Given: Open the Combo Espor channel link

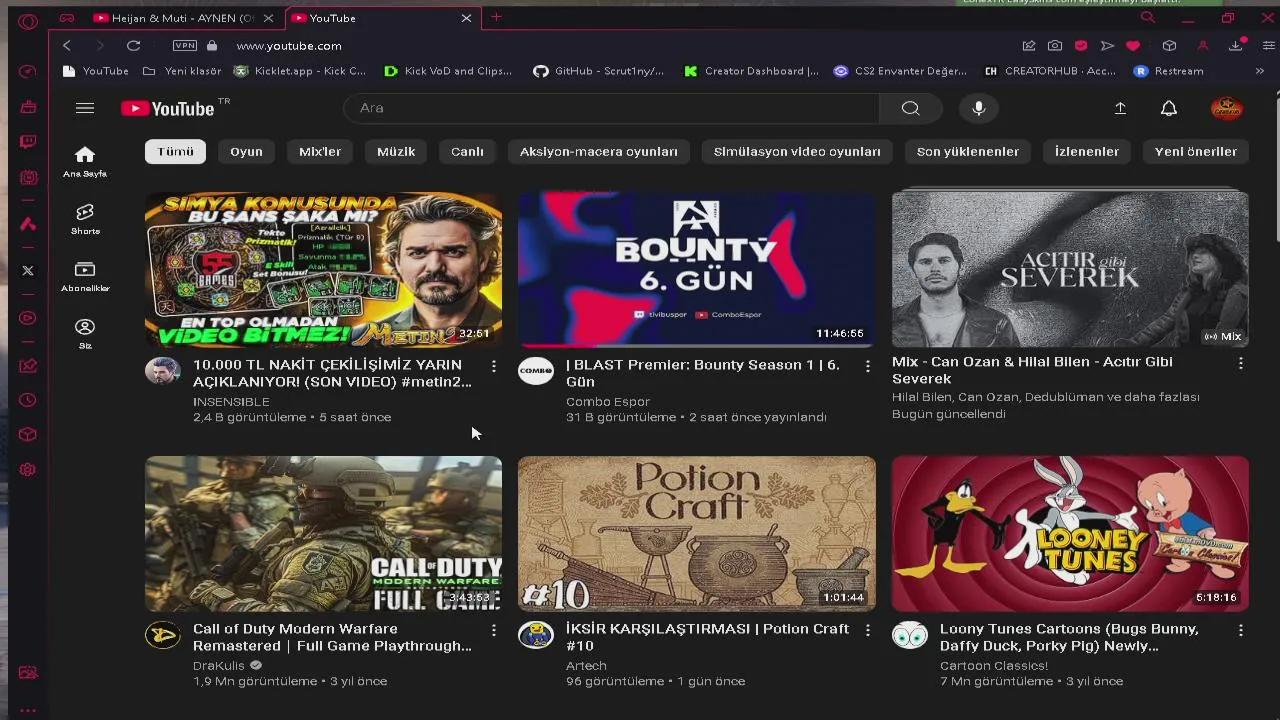Looking at the screenshot, I should pos(607,401).
